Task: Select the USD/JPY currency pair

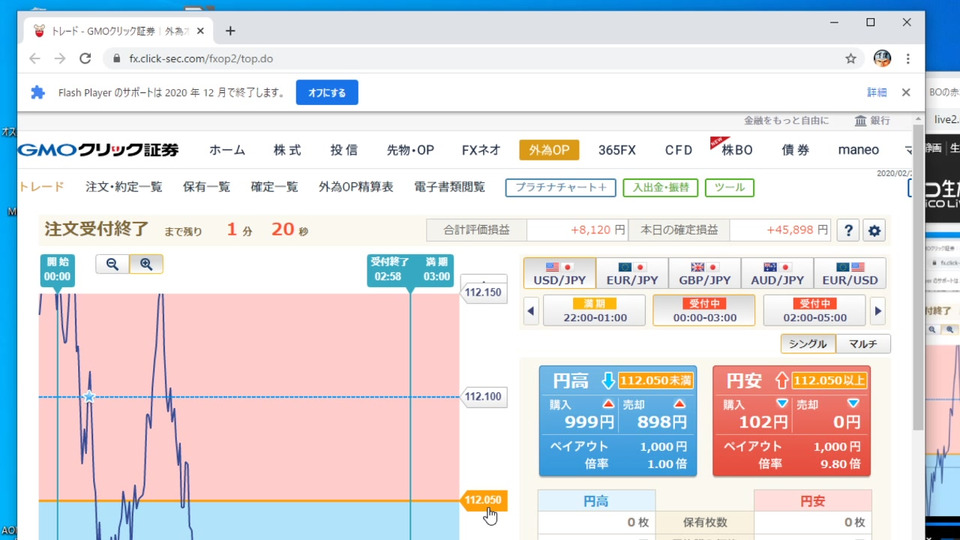Action: point(560,273)
